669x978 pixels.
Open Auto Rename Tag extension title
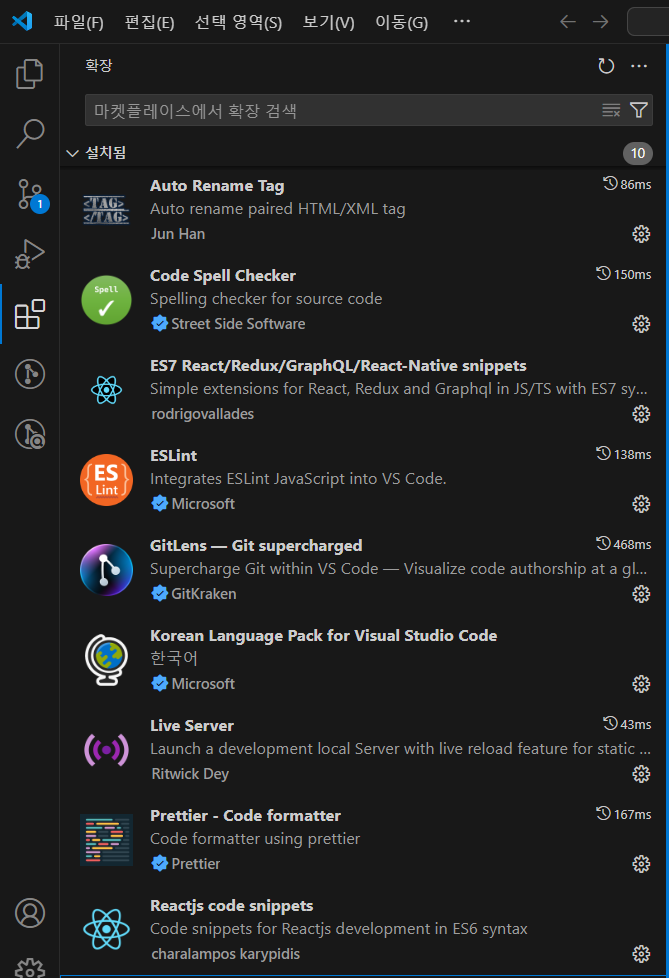[217, 186]
